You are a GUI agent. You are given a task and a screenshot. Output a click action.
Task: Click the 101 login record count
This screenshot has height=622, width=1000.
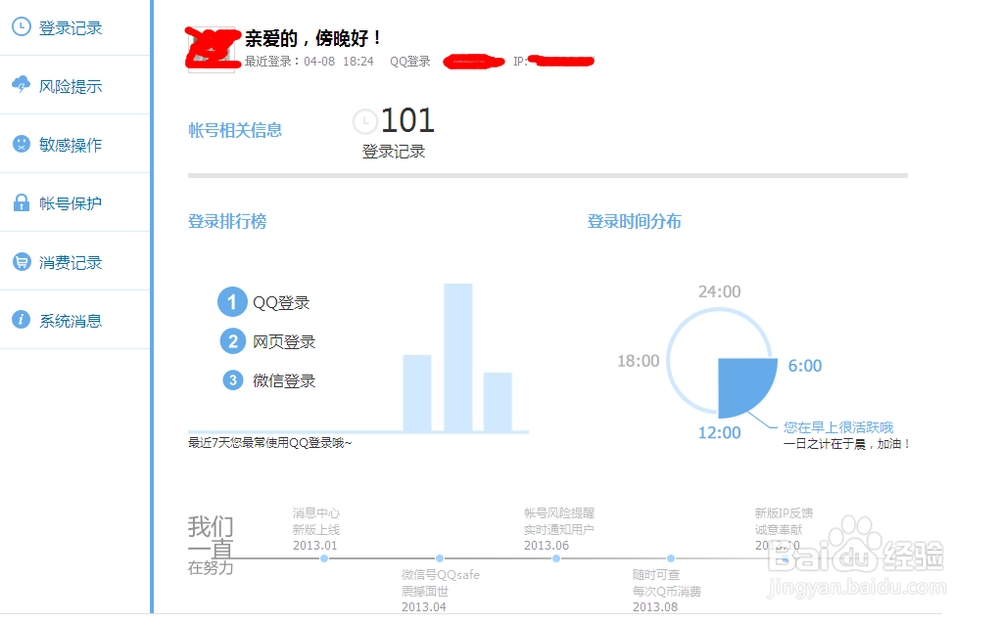[408, 121]
